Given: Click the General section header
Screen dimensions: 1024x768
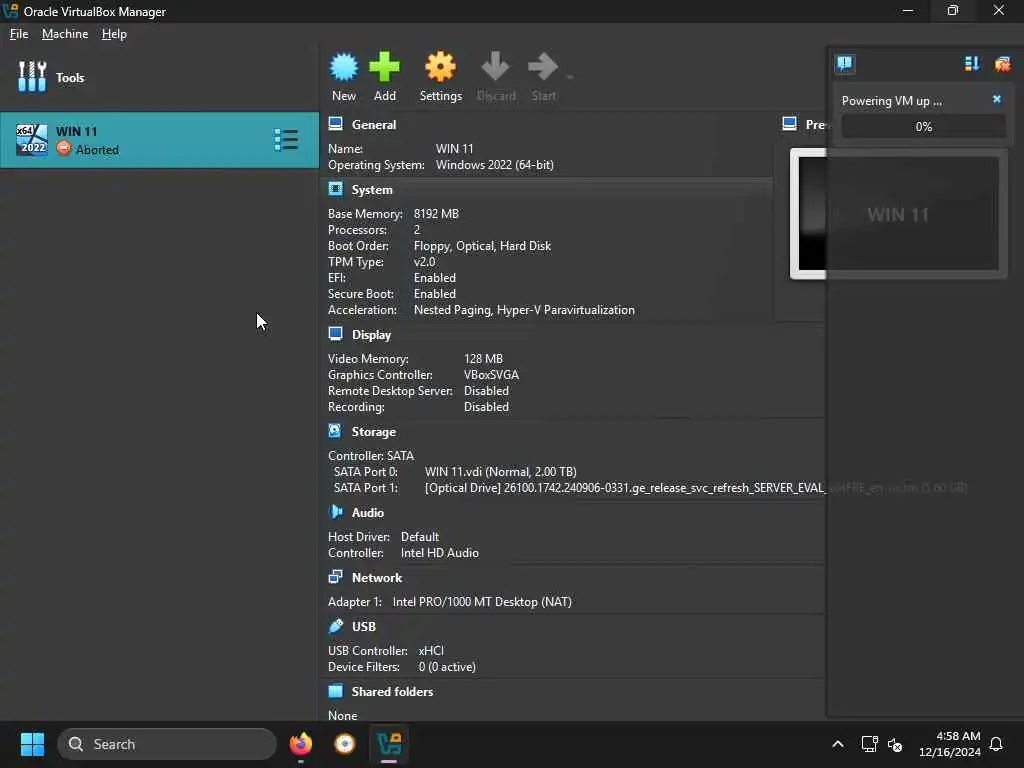Looking at the screenshot, I should [374, 125].
